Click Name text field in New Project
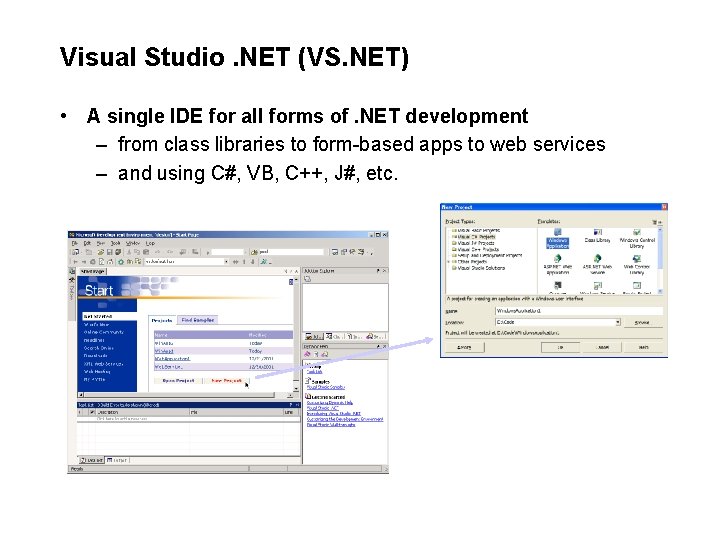Viewport: 720px width, 540px height. tap(579, 311)
